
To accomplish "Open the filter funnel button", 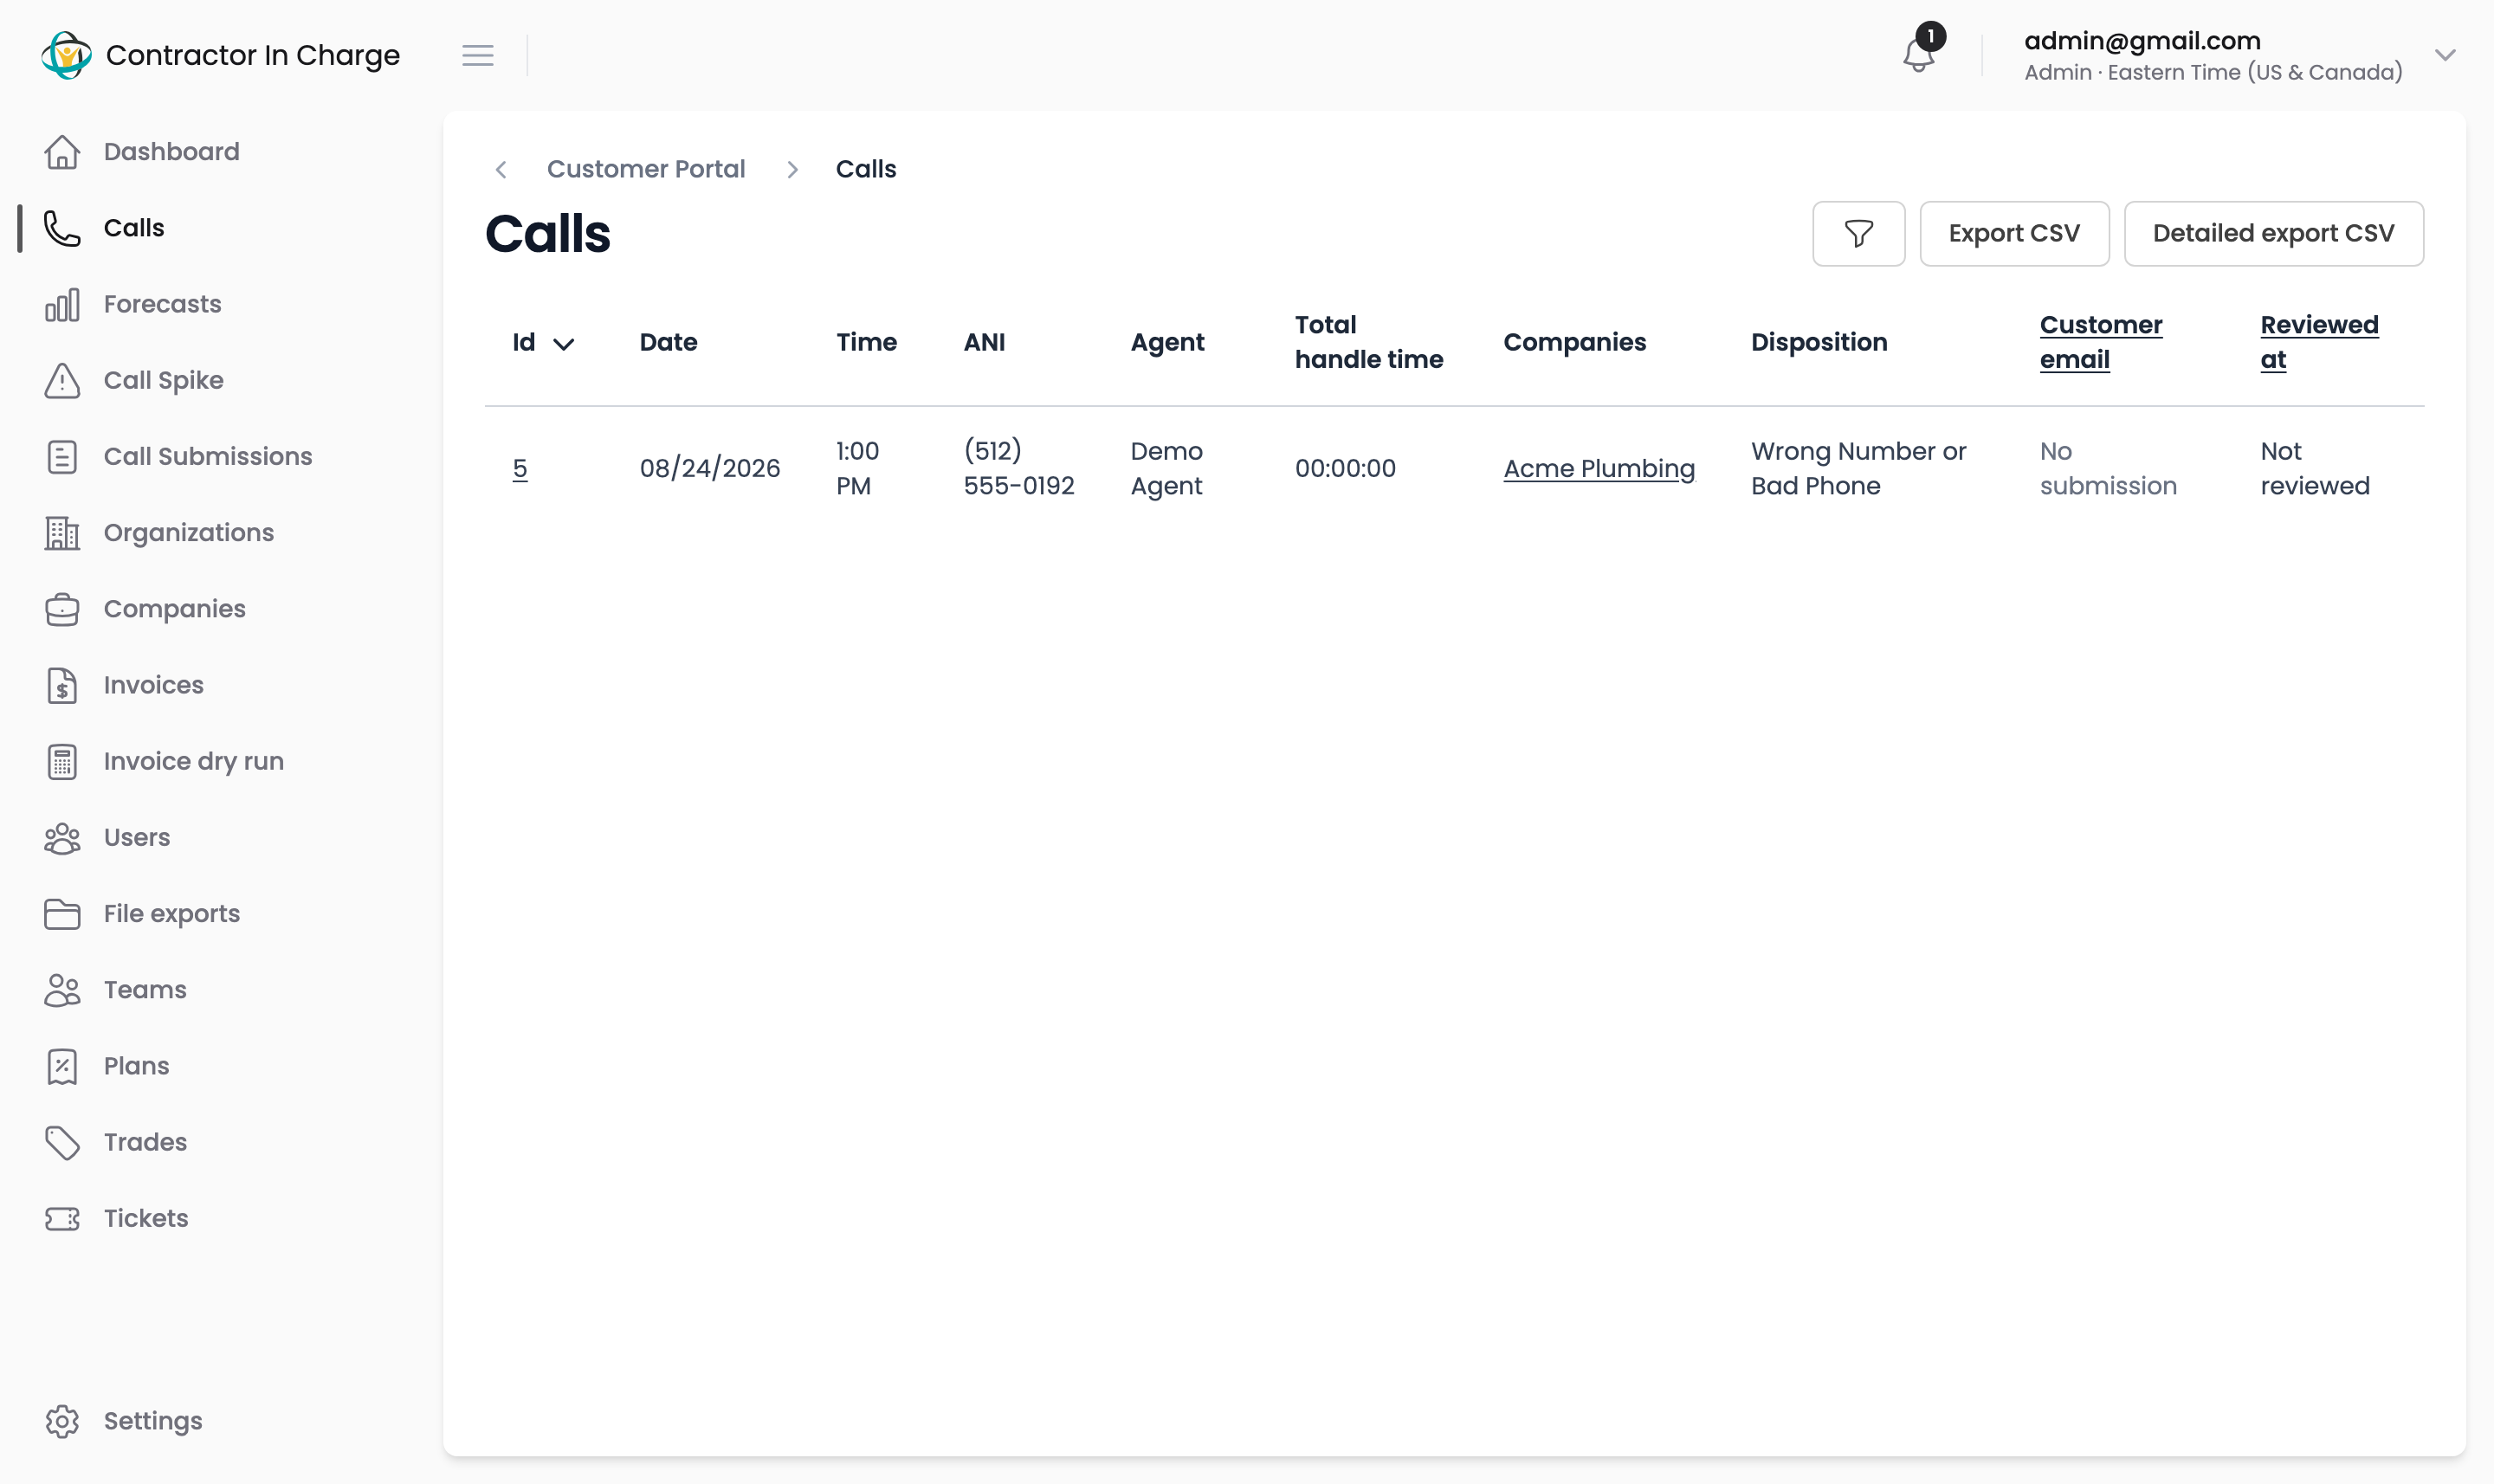I will click(1858, 233).
